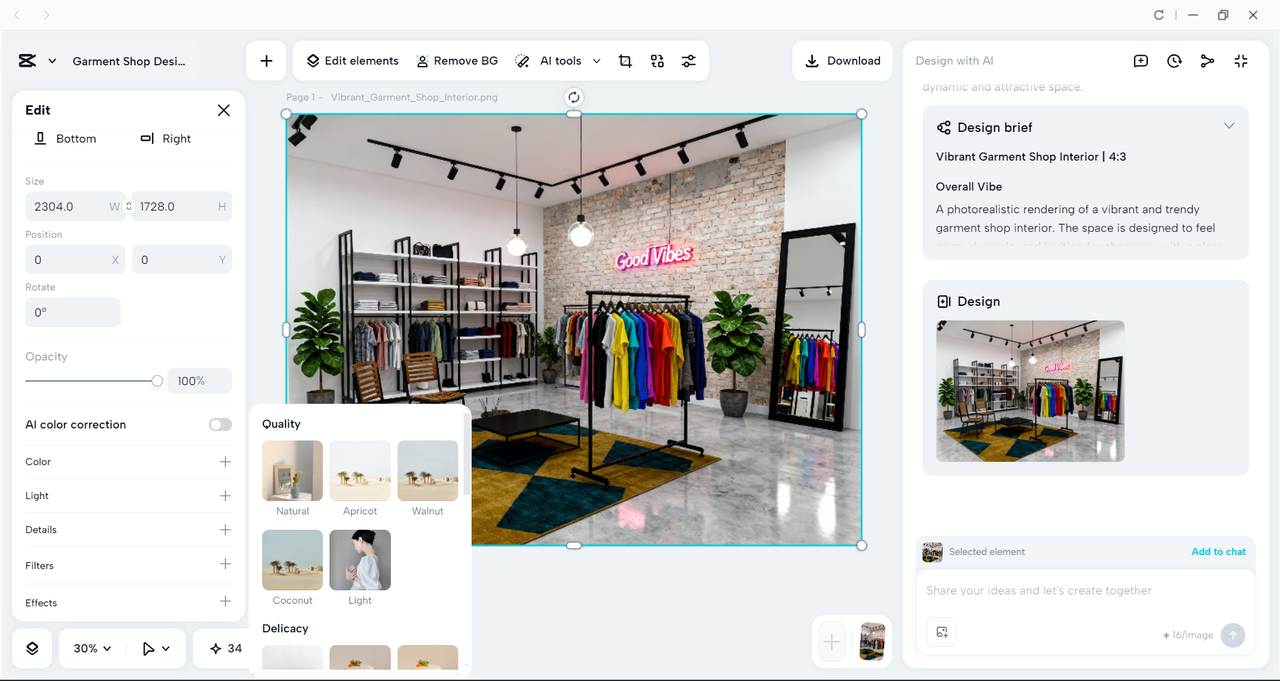Select the Remove BG tool
The width and height of the screenshot is (1280, 681).
click(457, 60)
